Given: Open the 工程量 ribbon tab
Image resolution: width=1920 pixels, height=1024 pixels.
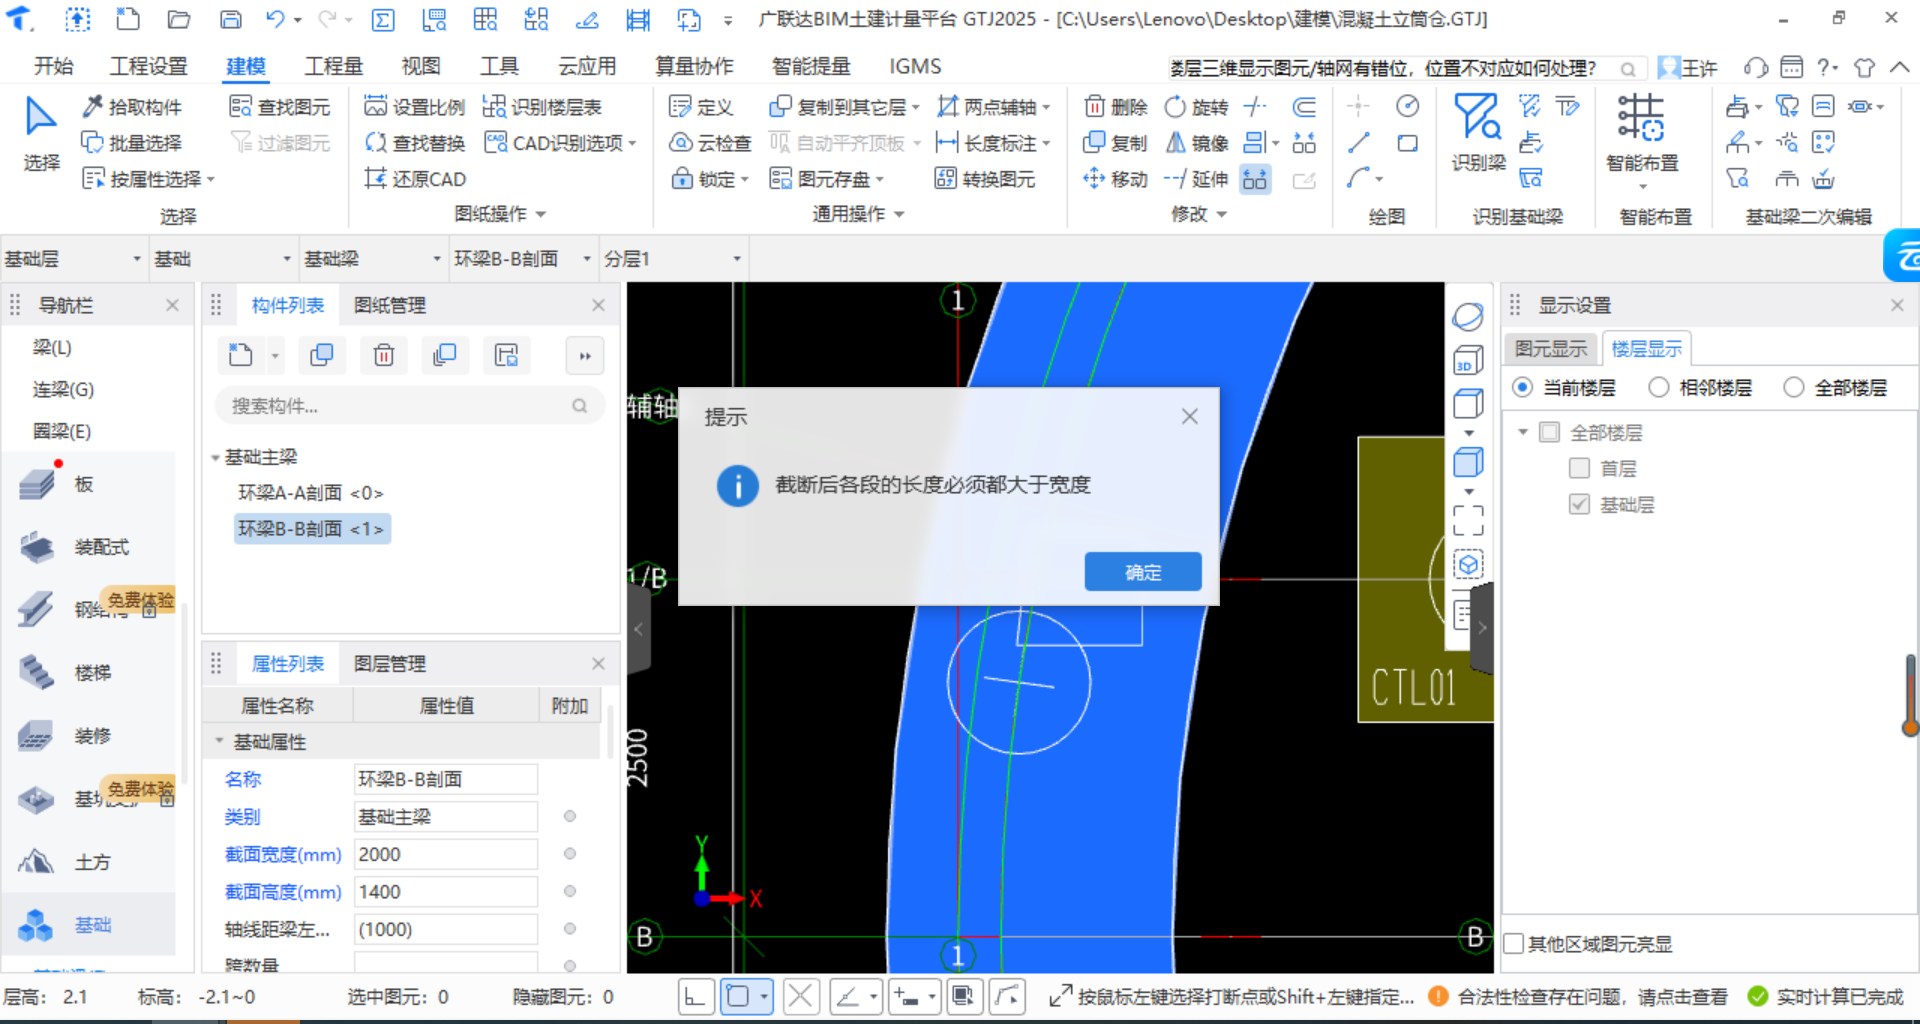Looking at the screenshot, I should click(x=333, y=66).
